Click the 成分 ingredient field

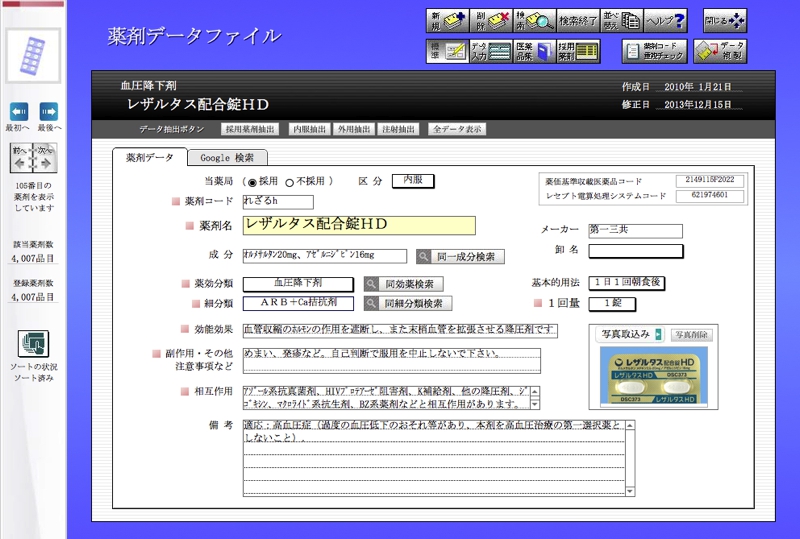[x=324, y=256]
